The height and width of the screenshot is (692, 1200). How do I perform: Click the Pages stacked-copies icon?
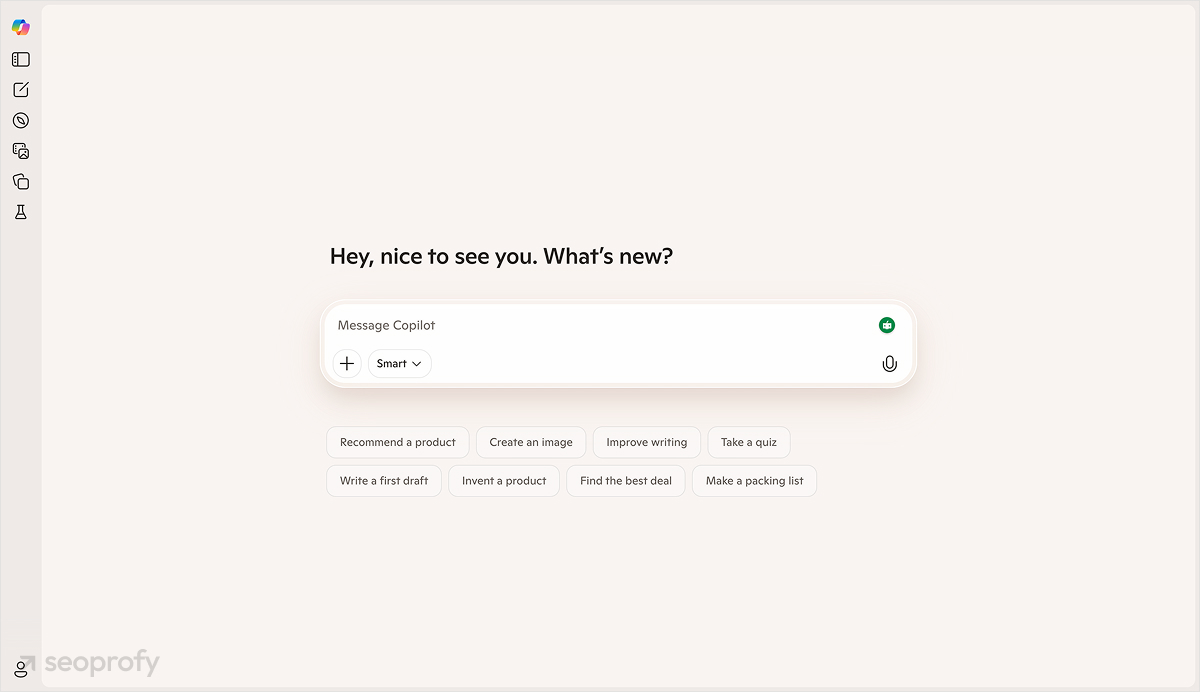(20, 181)
